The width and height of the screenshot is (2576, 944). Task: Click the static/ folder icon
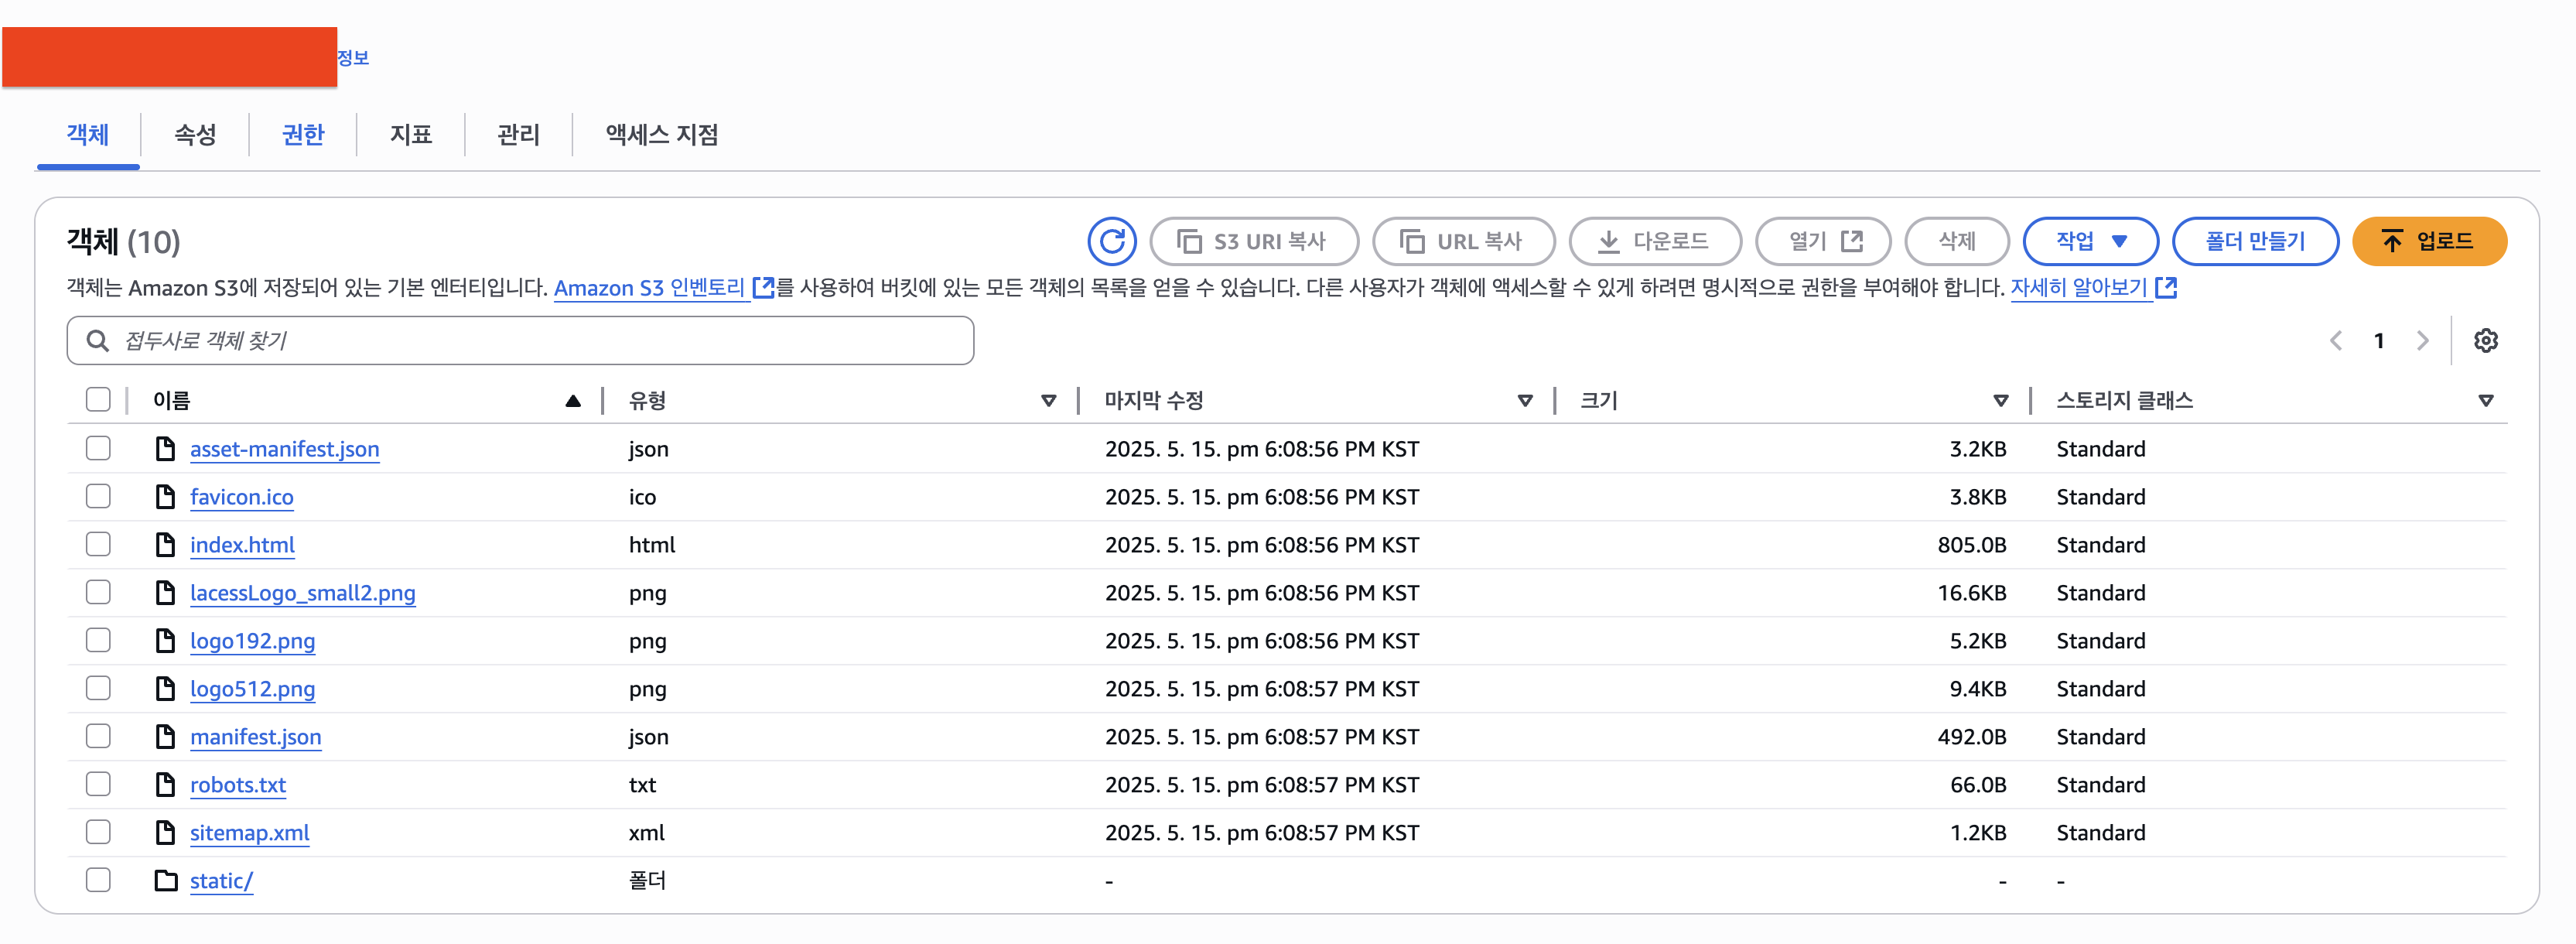[x=165, y=880]
